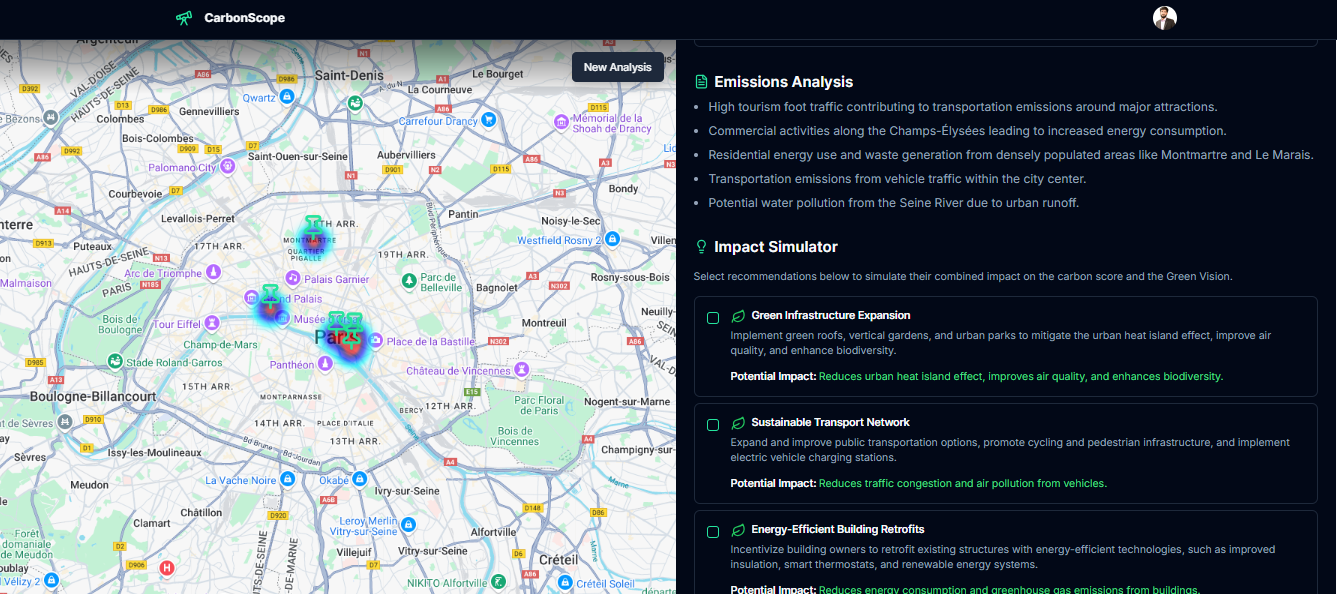Click the Parc de Belleville tree marker
This screenshot has height=594, width=1337.
[x=408, y=281]
